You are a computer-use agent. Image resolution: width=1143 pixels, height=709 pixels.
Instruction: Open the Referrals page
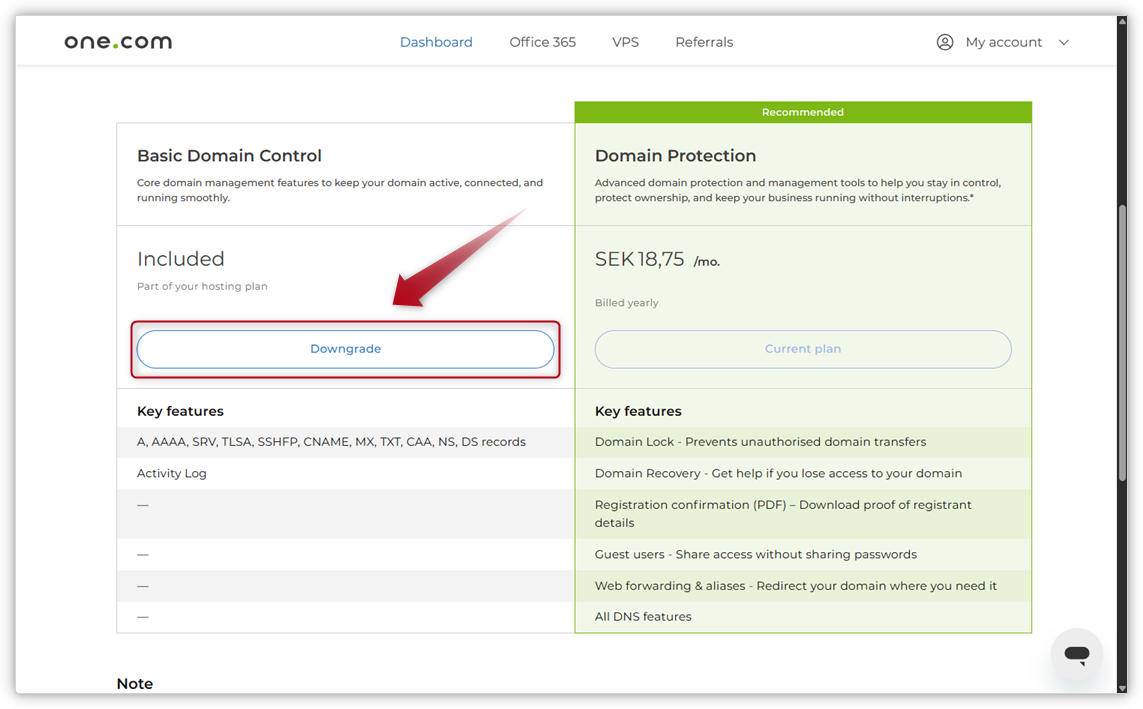coord(704,41)
